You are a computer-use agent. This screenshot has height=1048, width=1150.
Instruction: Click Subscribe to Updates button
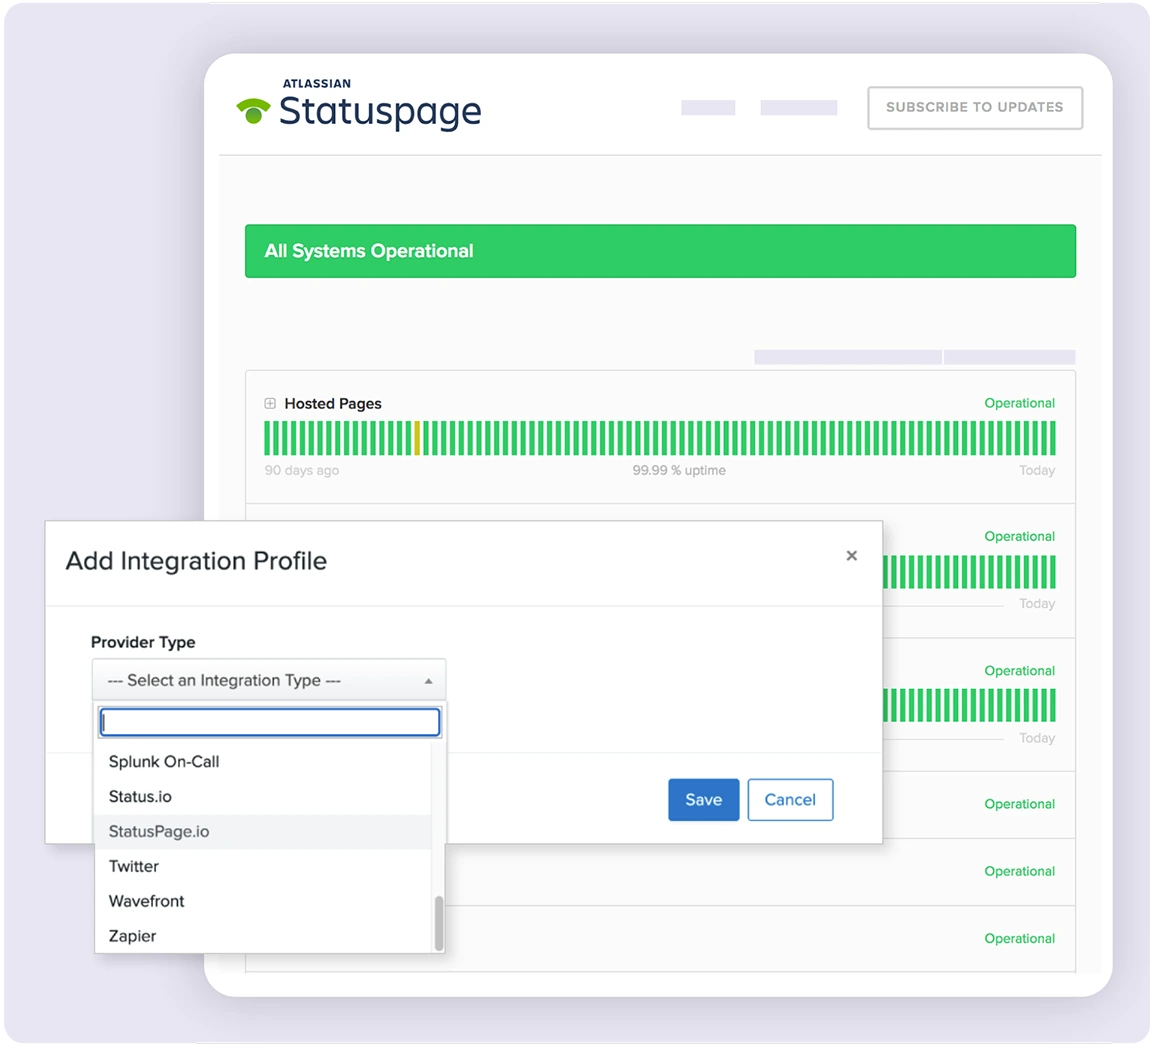tap(975, 108)
